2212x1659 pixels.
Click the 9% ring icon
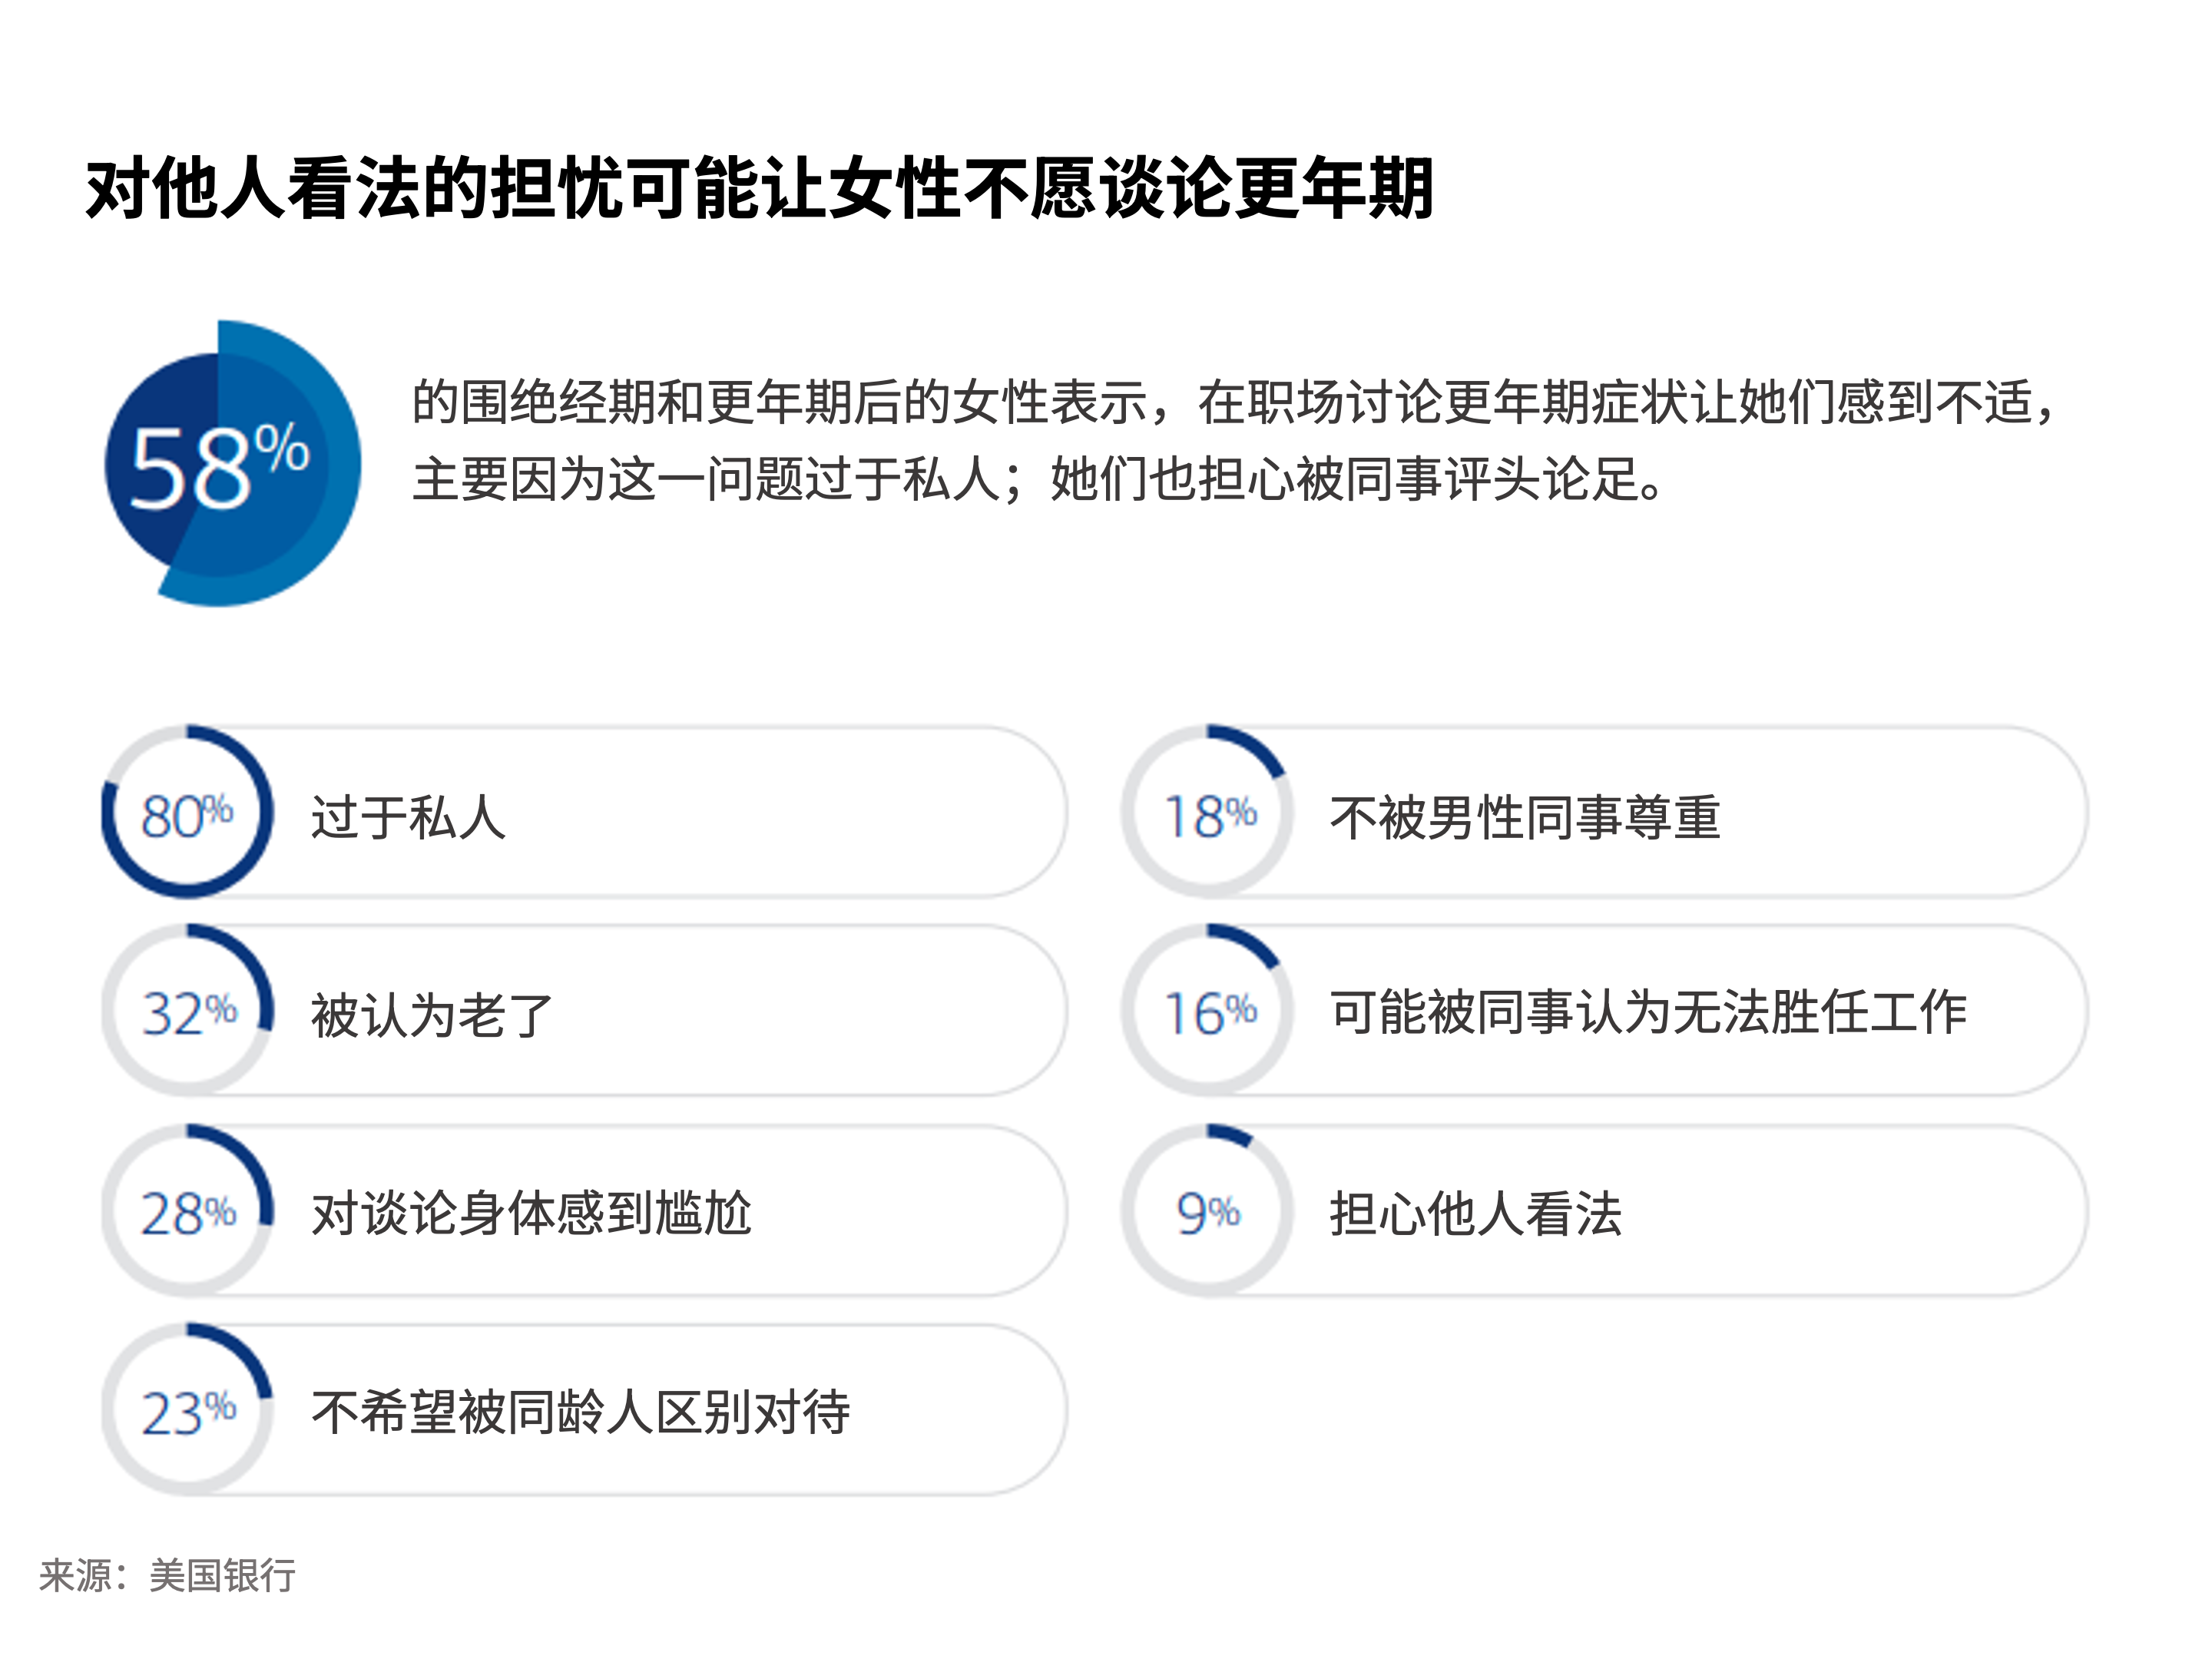pos(1208,1211)
